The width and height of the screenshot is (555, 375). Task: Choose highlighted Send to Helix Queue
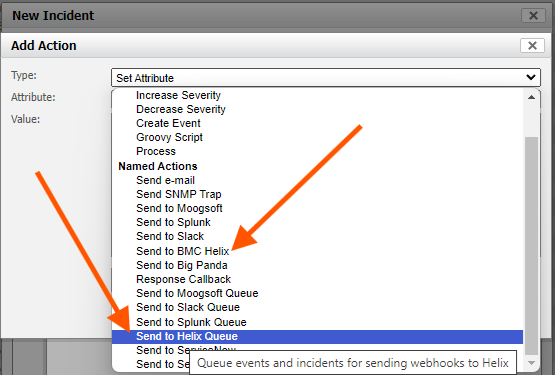pos(317,336)
